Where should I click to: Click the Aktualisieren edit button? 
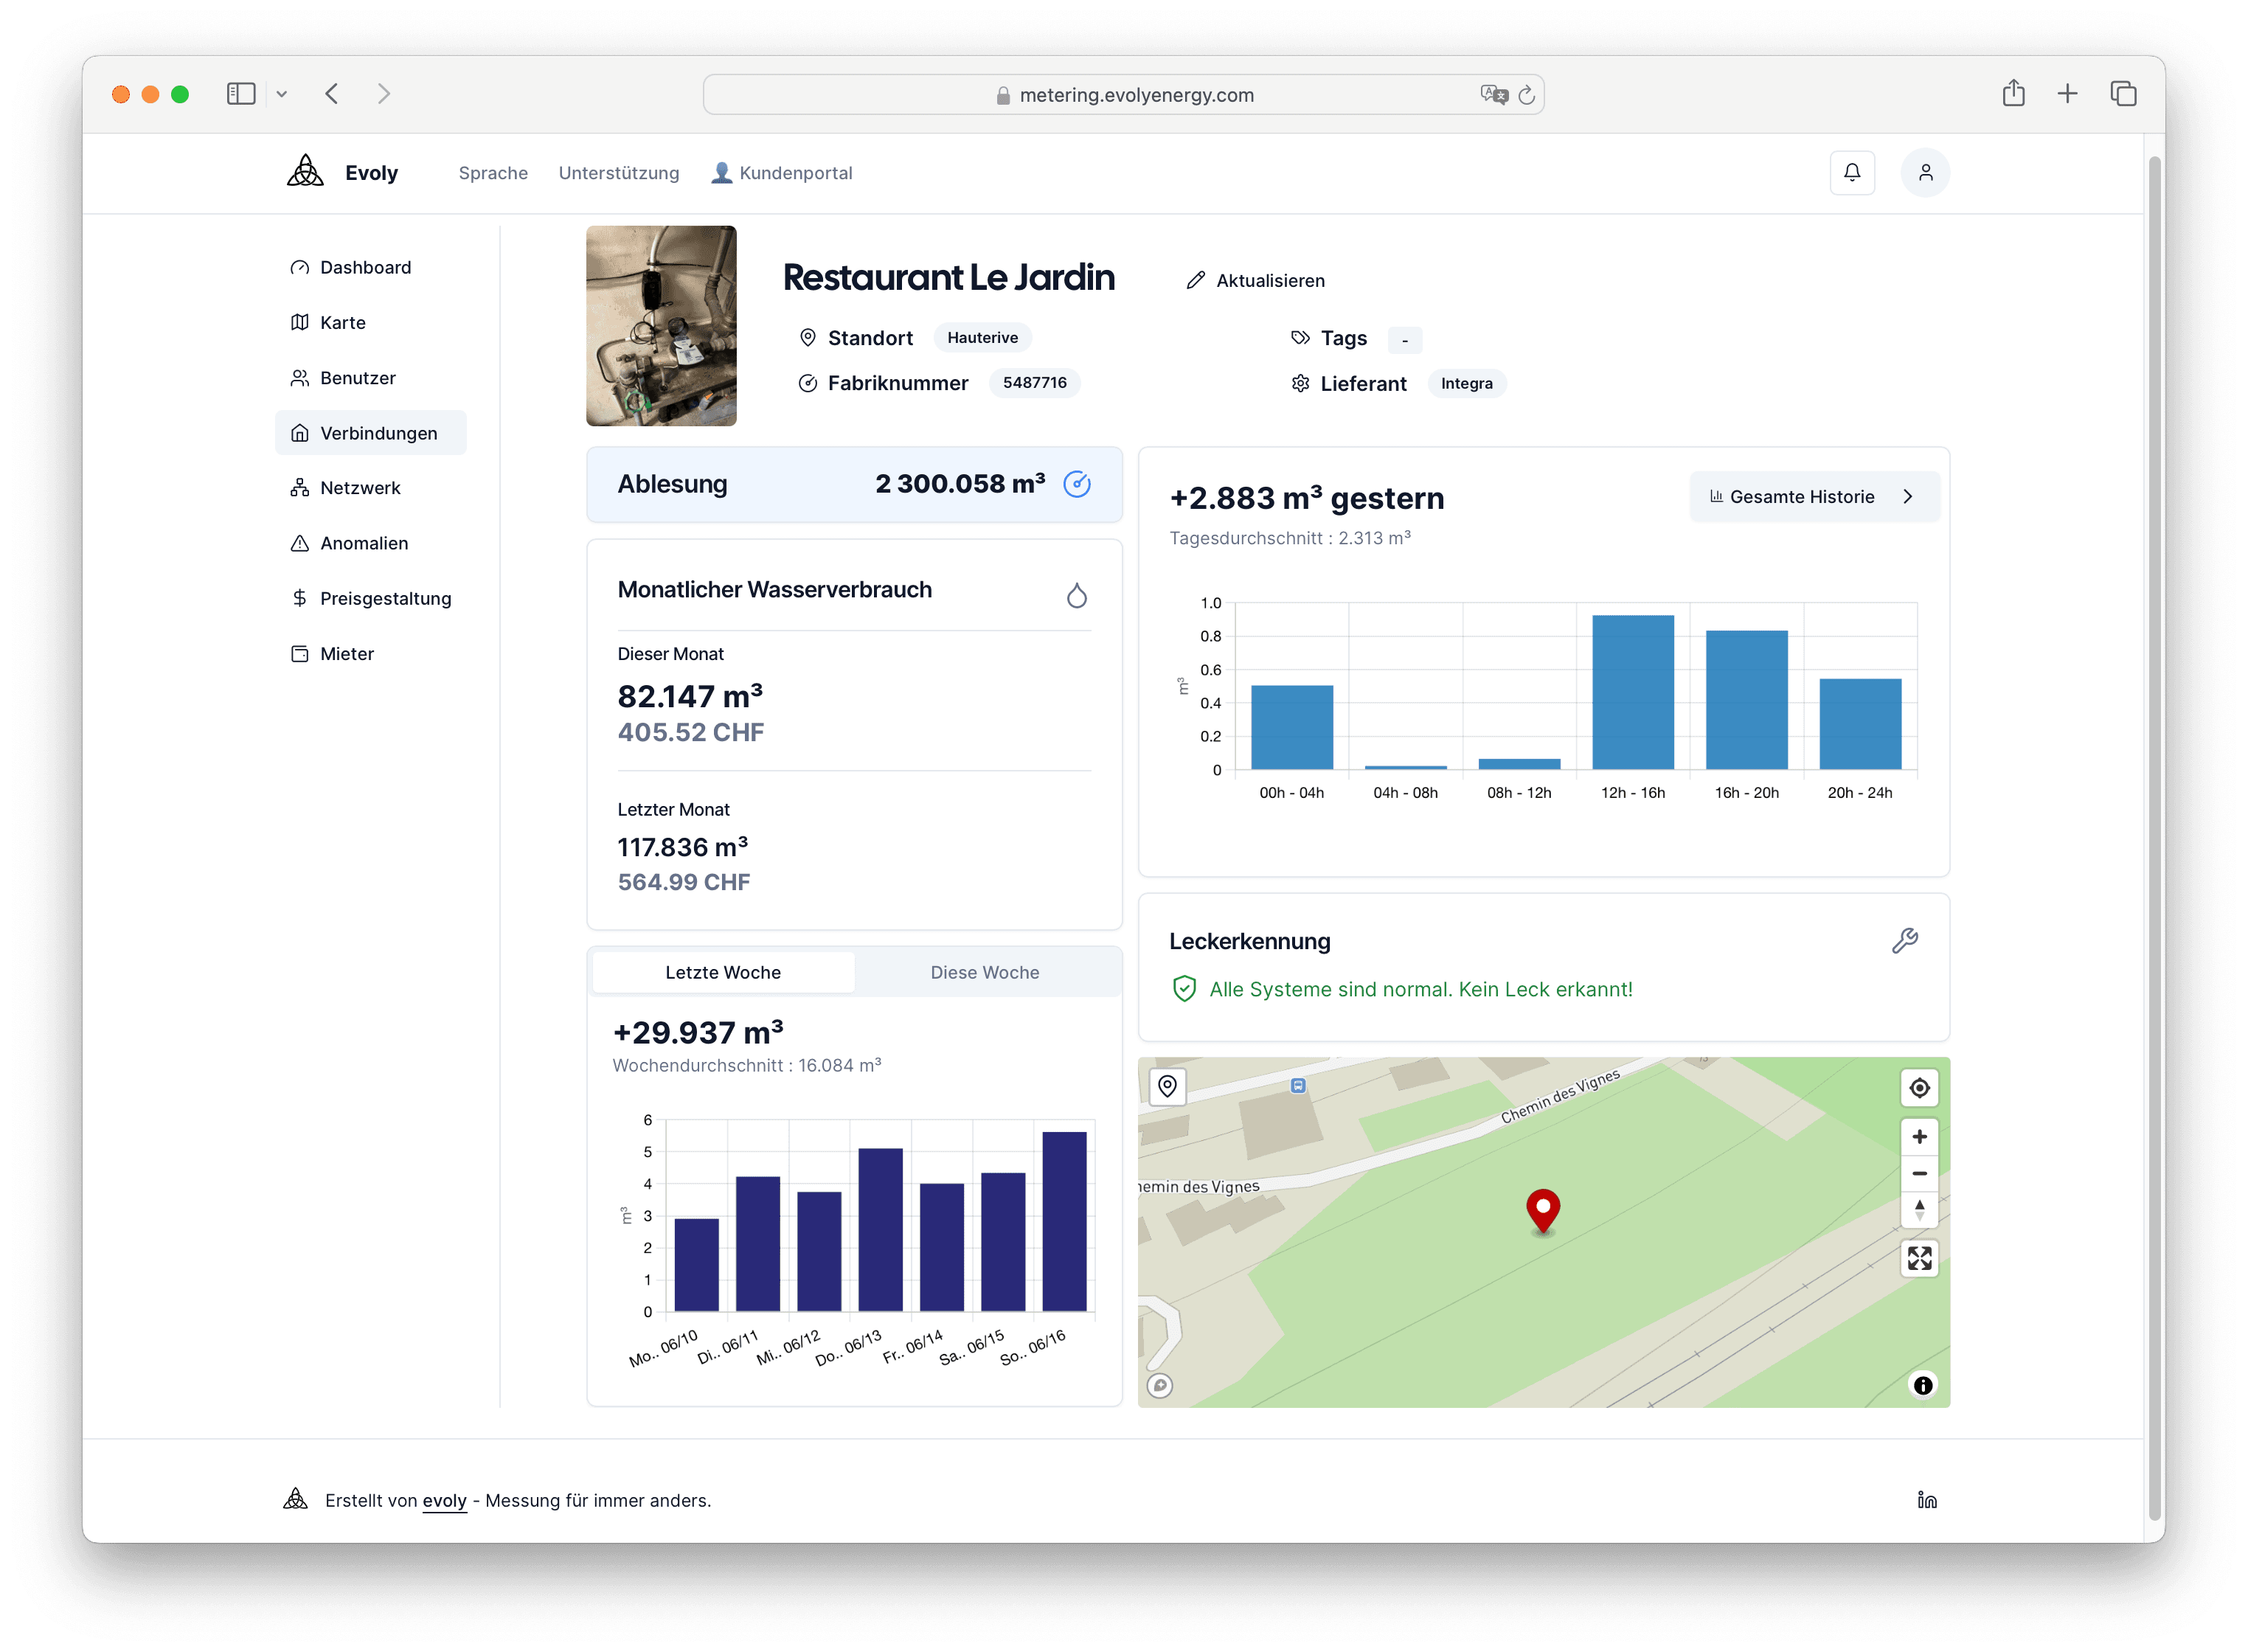tap(1255, 280)
